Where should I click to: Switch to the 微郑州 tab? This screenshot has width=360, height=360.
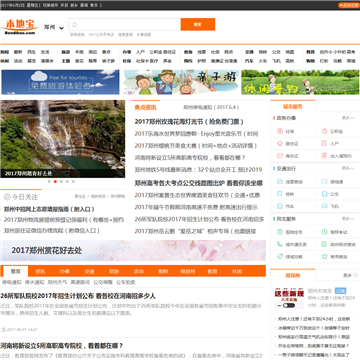[x=293, y=275]
